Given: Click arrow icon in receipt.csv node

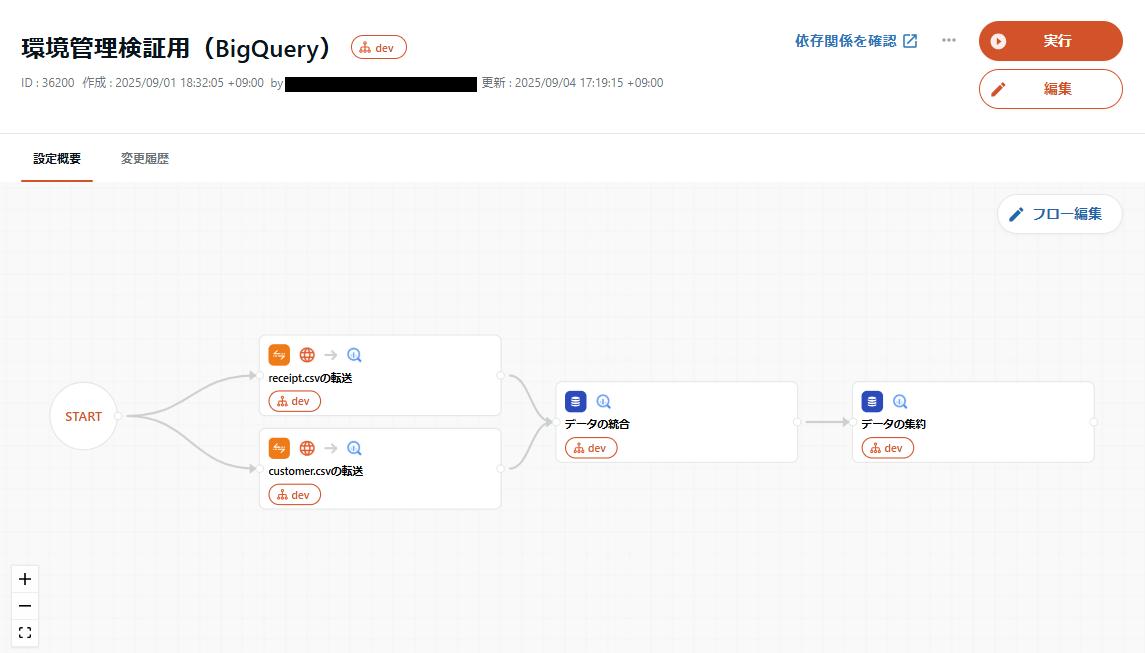Looking at the screenshot, I should (x=331, y=355).
